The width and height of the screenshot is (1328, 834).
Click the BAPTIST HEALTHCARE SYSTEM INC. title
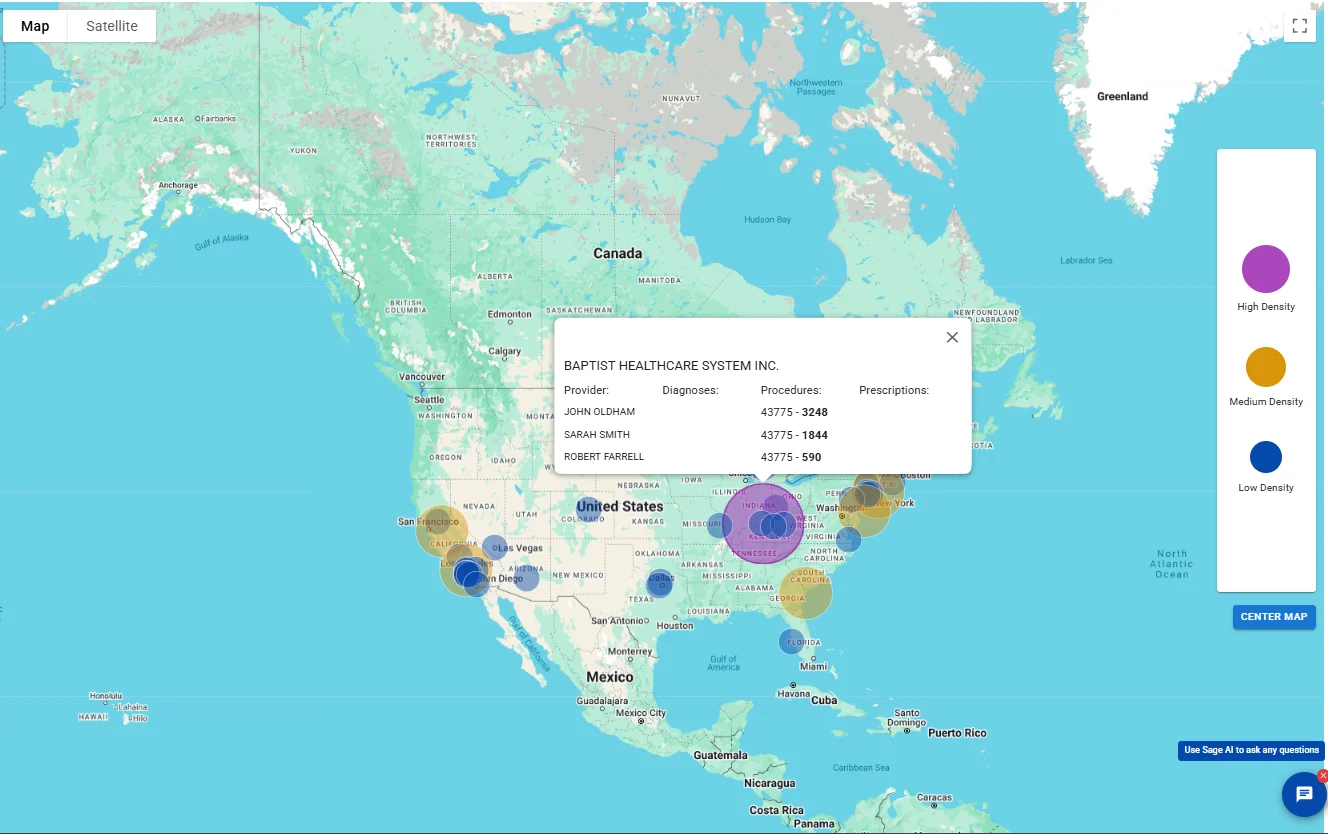click(x=671, y=366)
